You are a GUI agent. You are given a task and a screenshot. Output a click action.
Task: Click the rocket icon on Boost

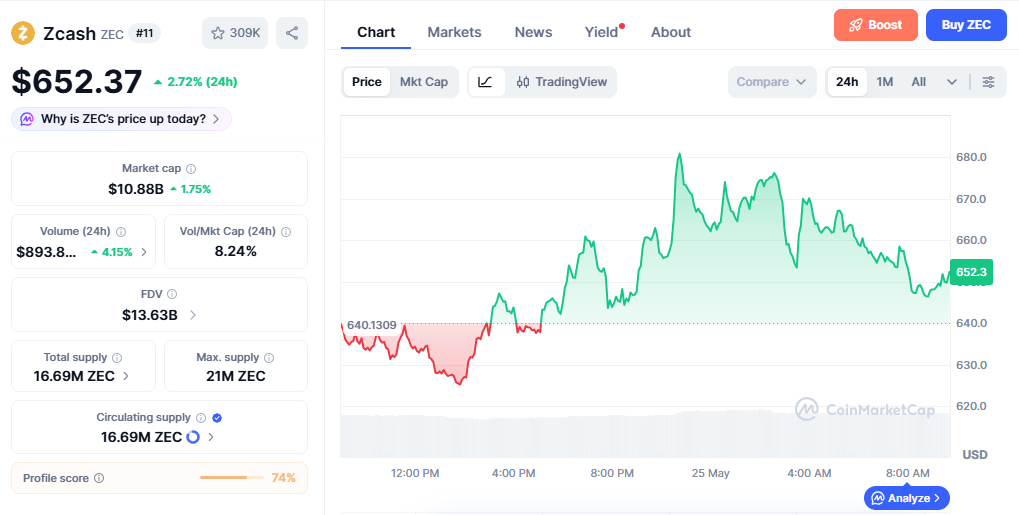coord(856,25)
